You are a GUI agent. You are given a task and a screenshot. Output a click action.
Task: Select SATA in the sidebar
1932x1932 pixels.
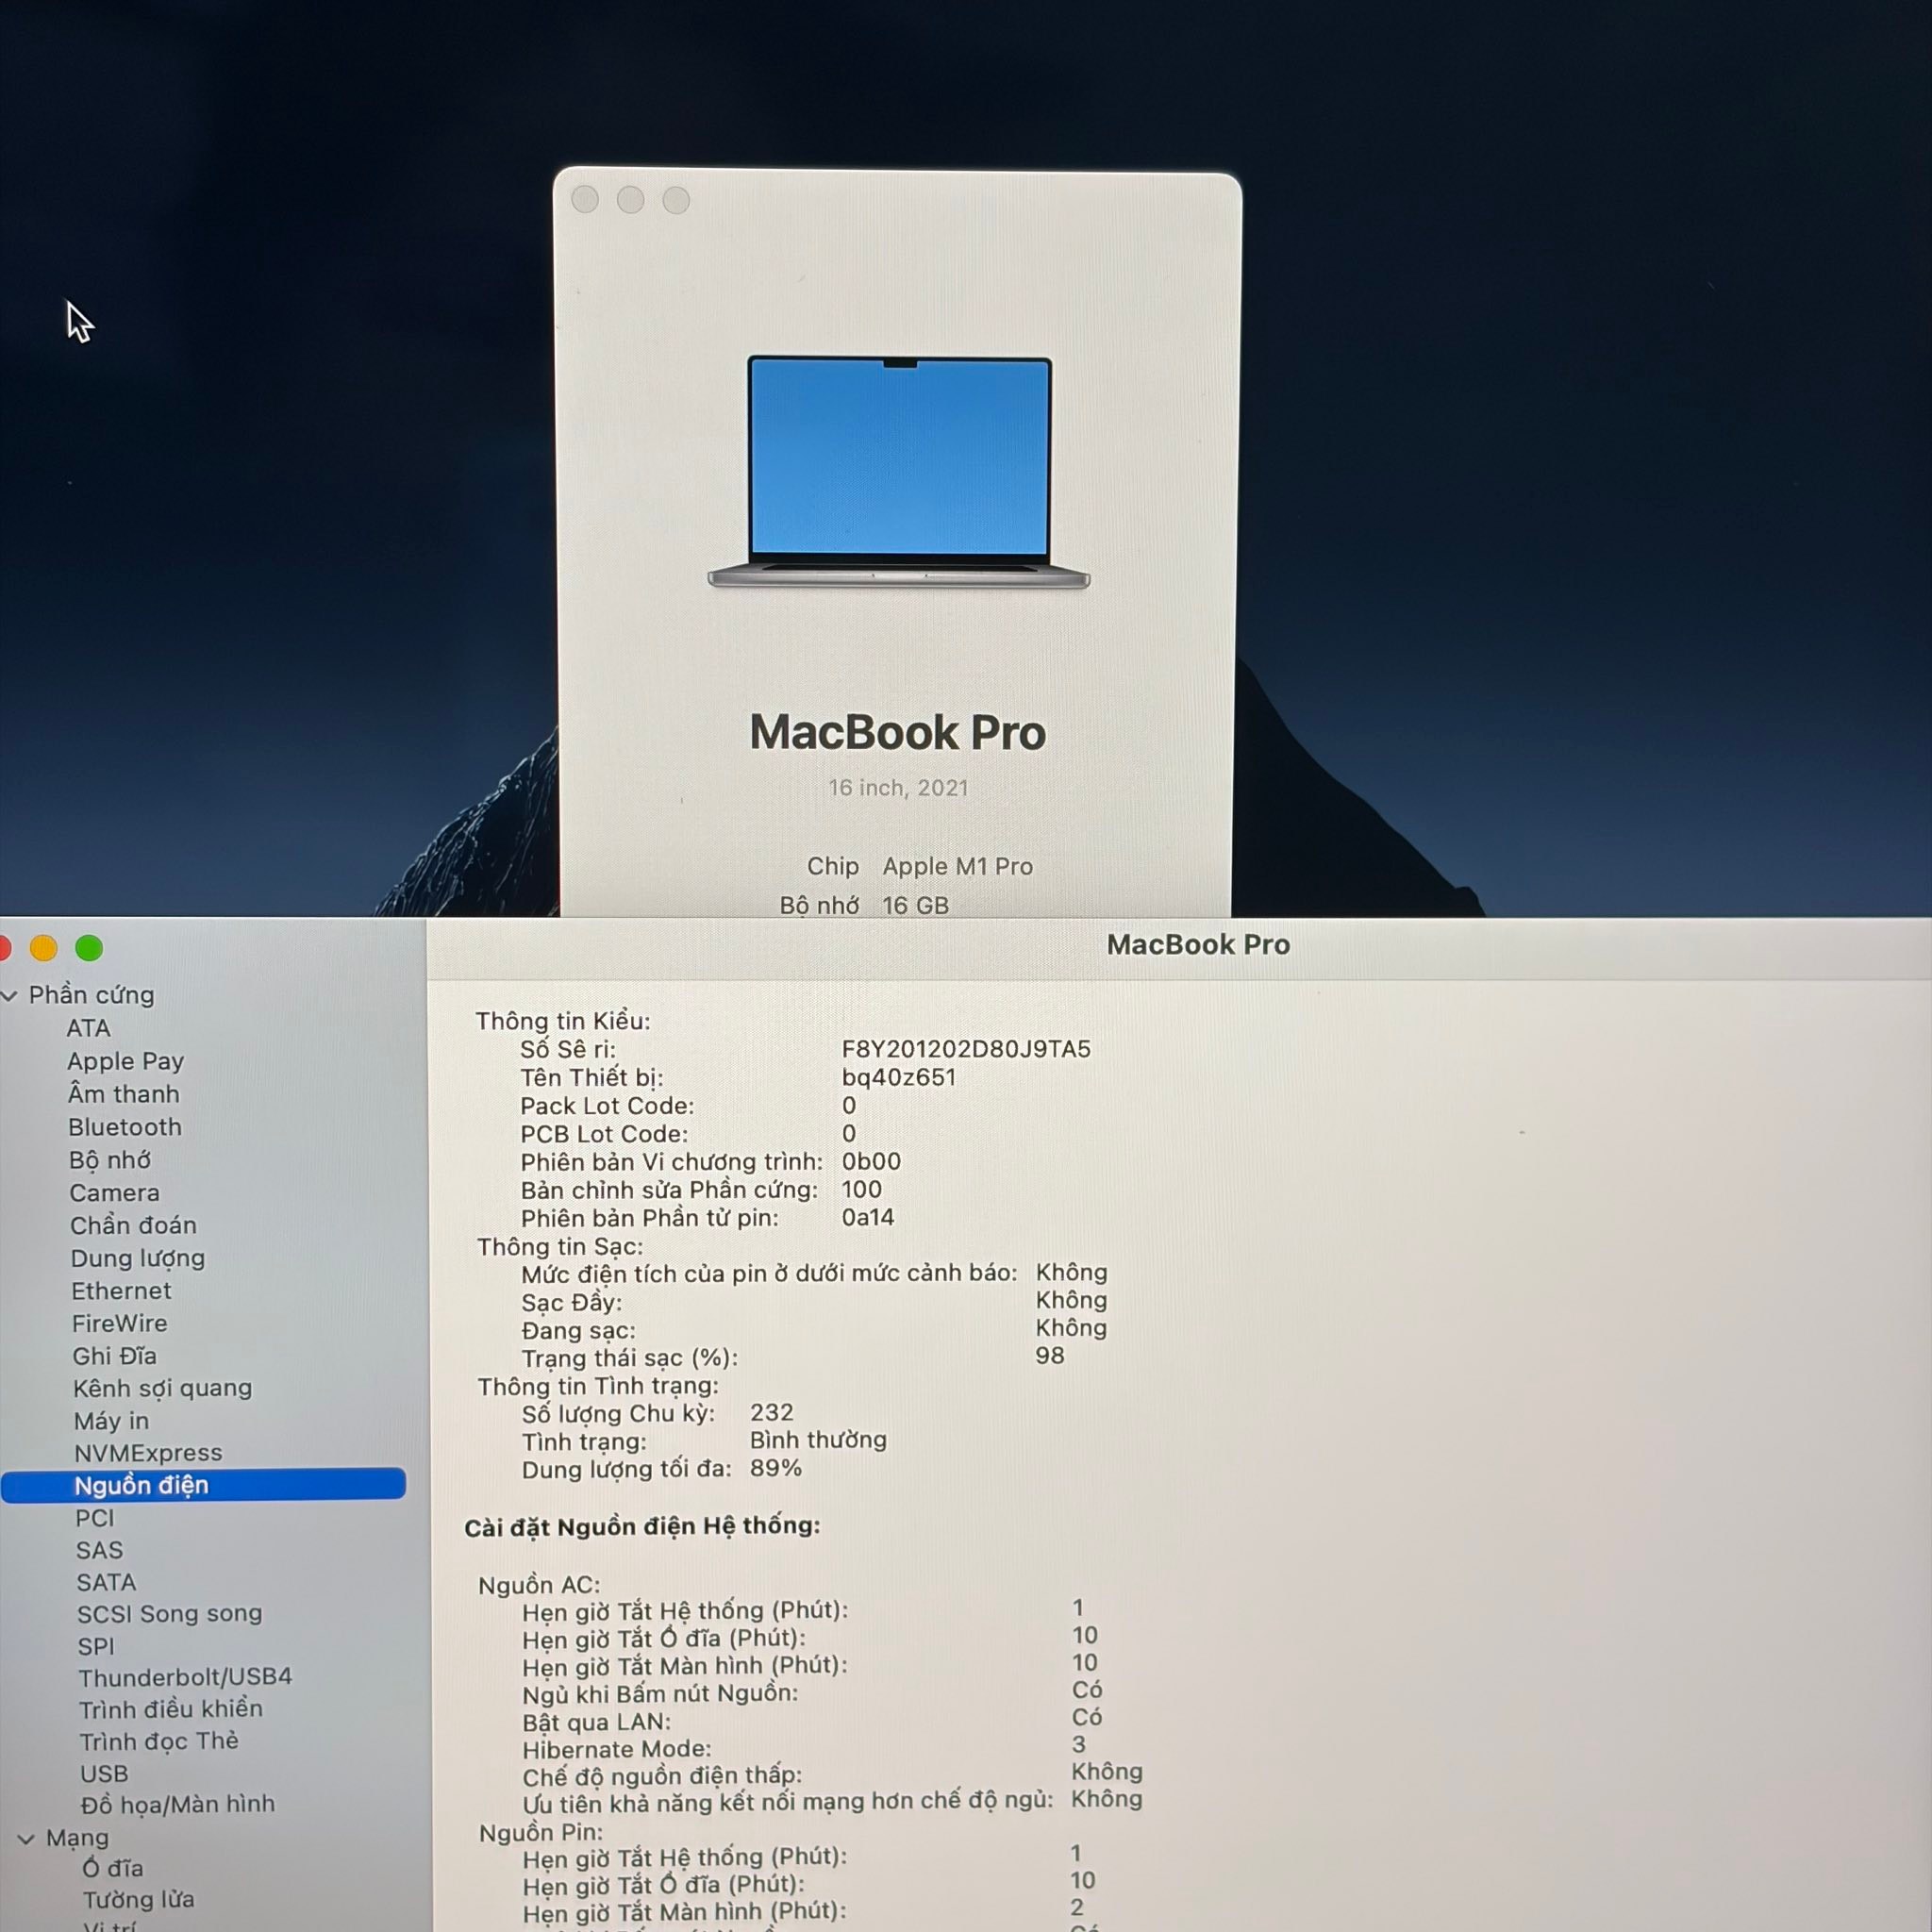coord(106,1582)
